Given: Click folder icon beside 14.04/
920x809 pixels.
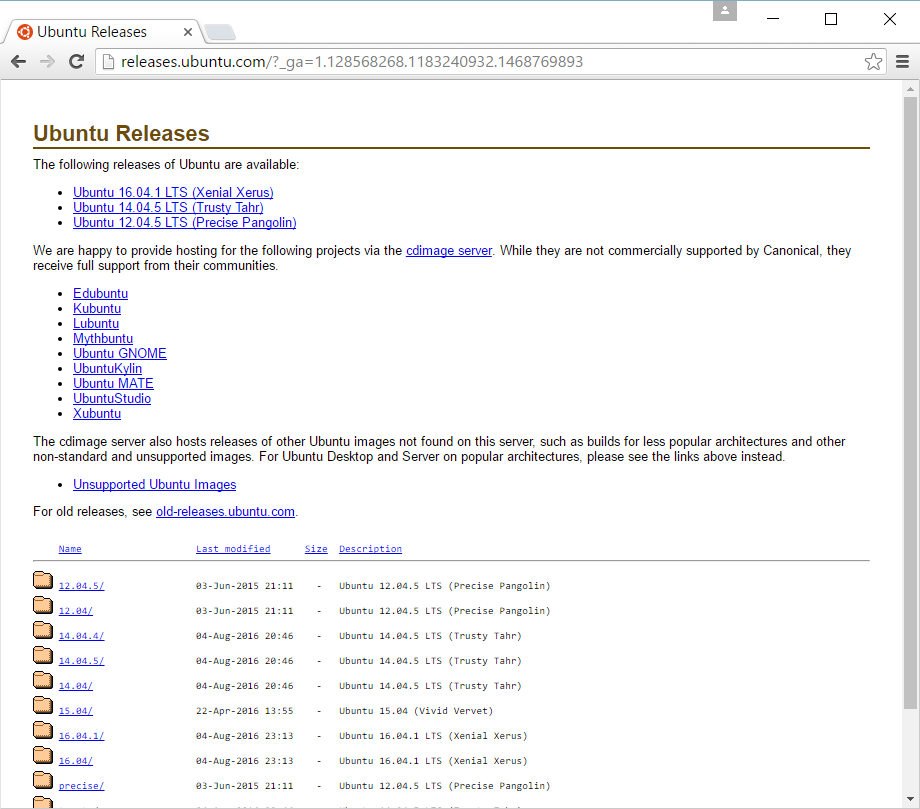Looking at the screenshot, I should [x=43, y=680].
